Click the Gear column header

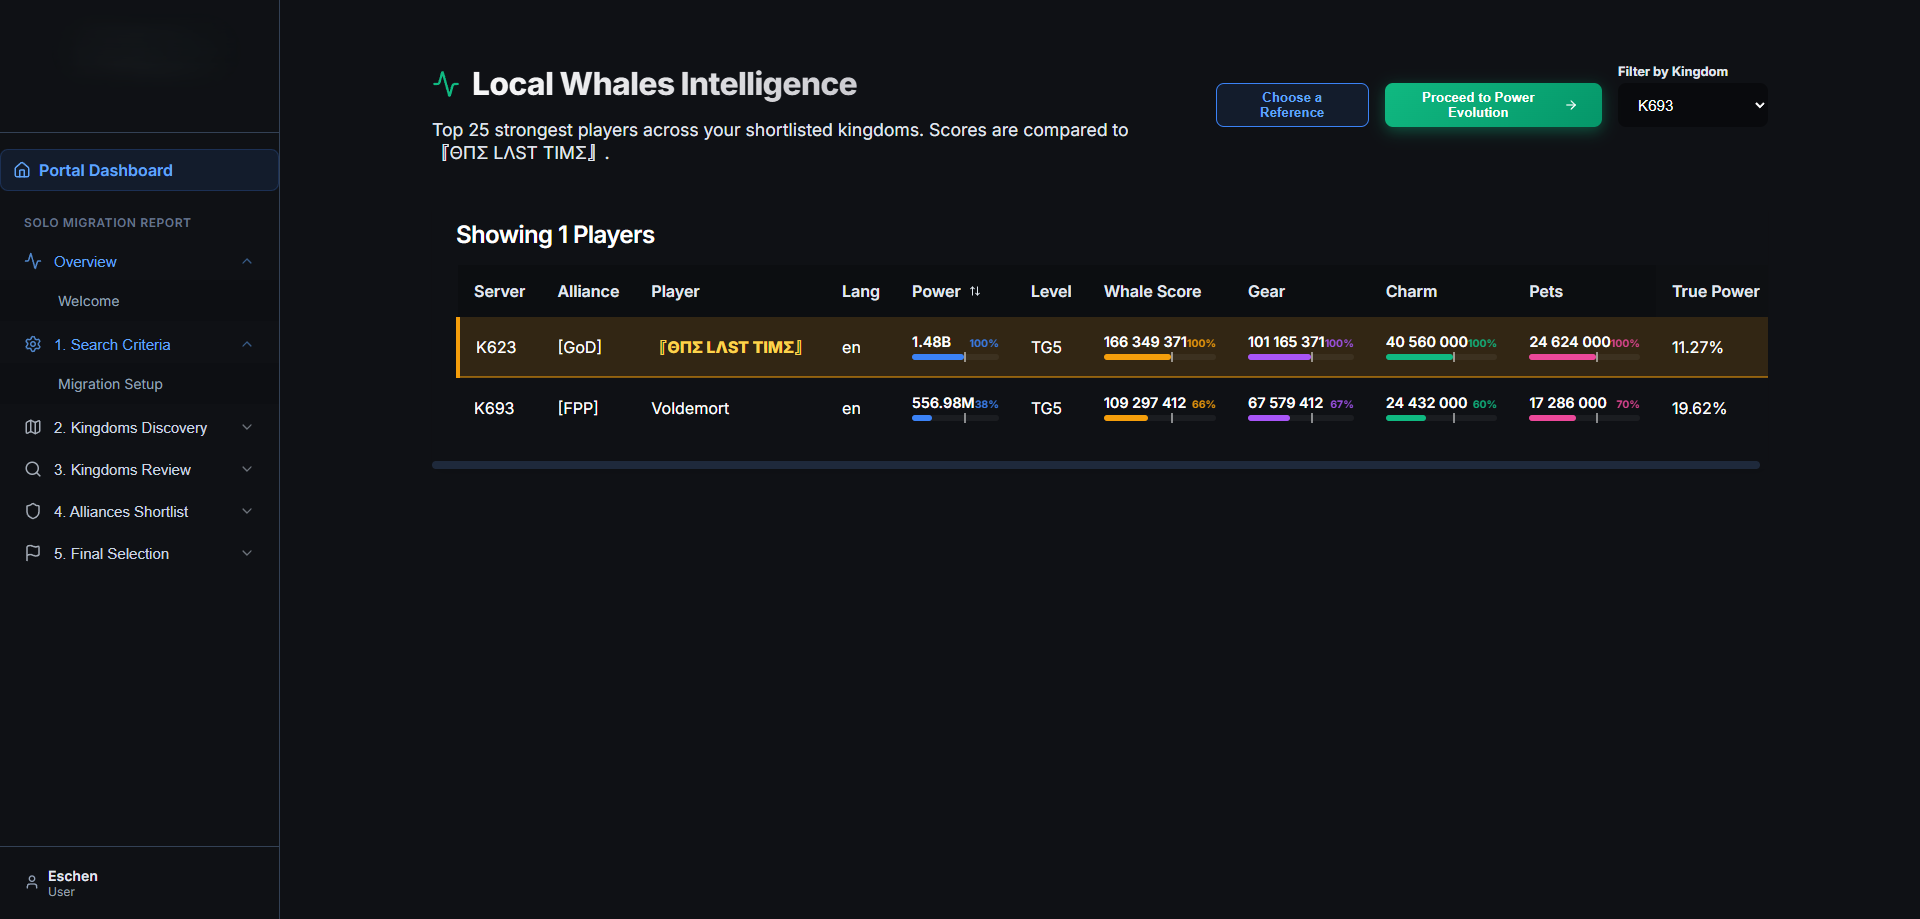[x=1266, y=291]
